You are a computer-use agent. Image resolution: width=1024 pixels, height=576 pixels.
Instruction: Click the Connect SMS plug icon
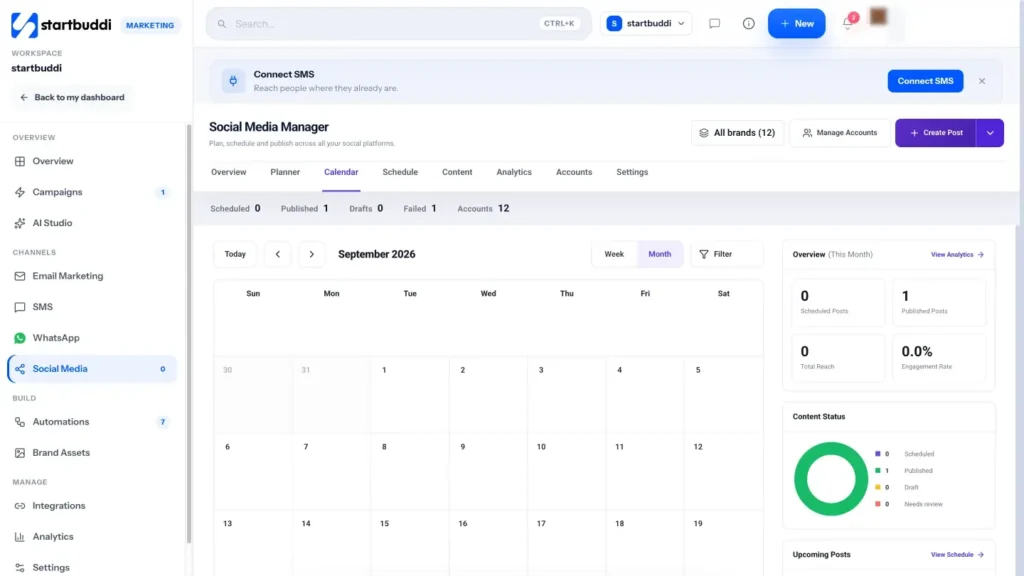(x=233, y=81)
